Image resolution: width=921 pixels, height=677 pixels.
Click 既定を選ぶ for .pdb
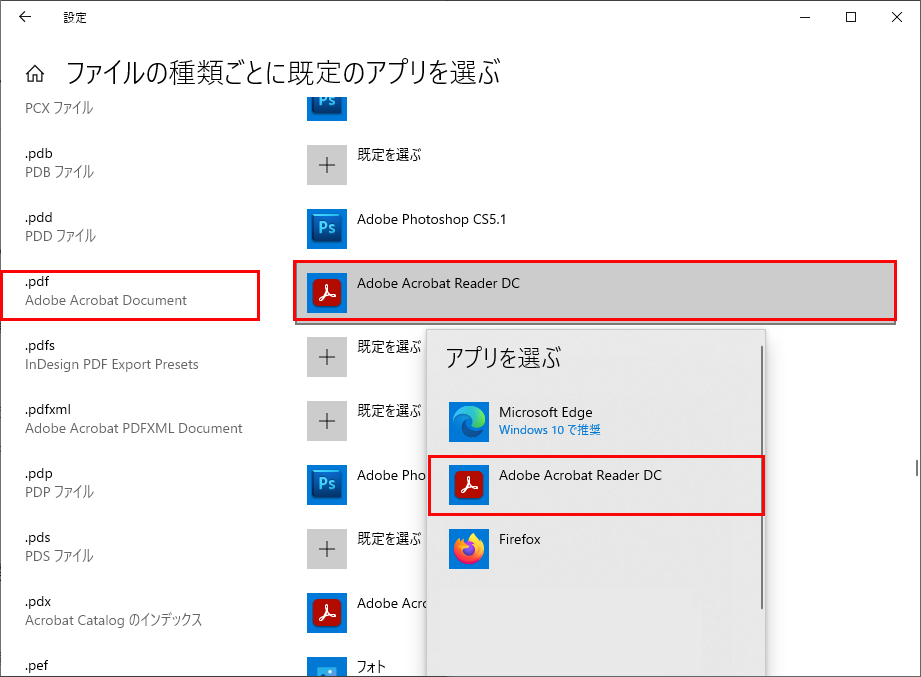tap(389, 155)
